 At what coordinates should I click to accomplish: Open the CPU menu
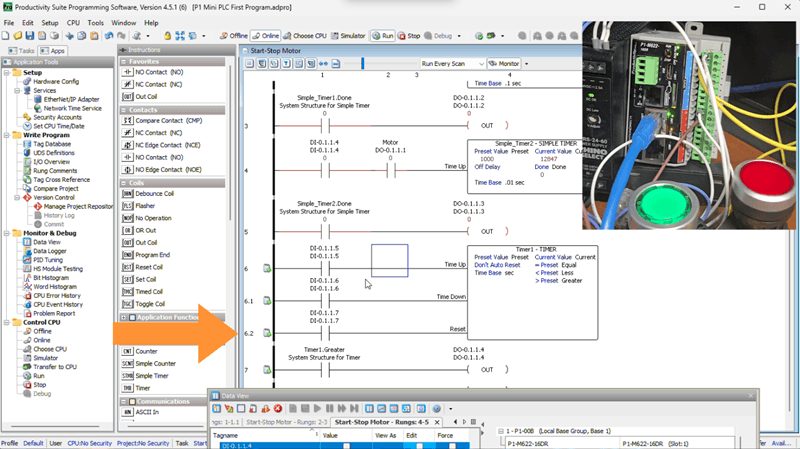tap(73, 23)
